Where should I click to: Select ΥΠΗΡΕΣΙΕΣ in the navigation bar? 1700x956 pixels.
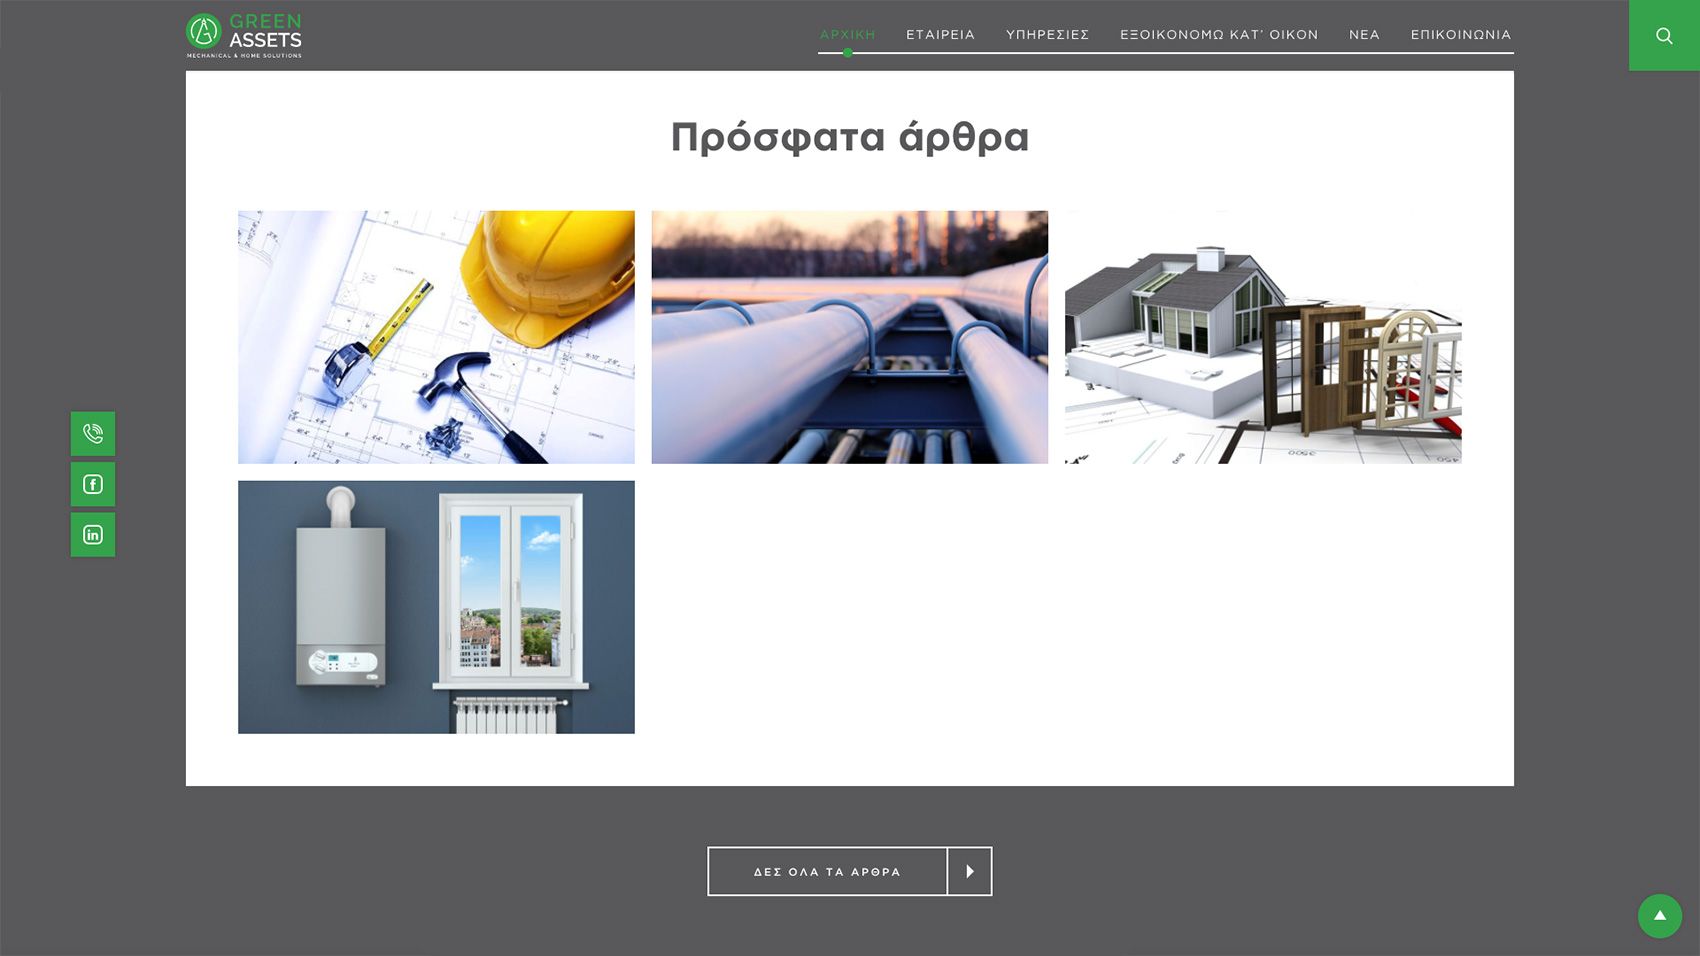(x=1047, y=34)
